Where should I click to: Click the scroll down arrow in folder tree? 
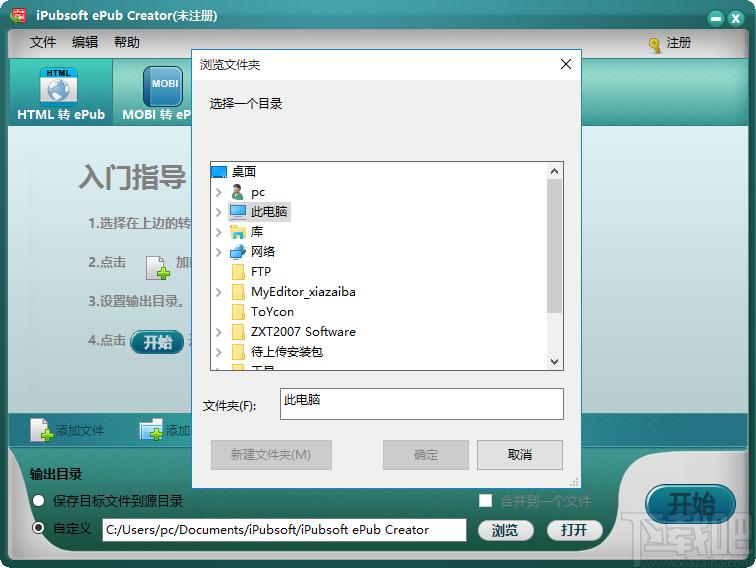[554, 362]
